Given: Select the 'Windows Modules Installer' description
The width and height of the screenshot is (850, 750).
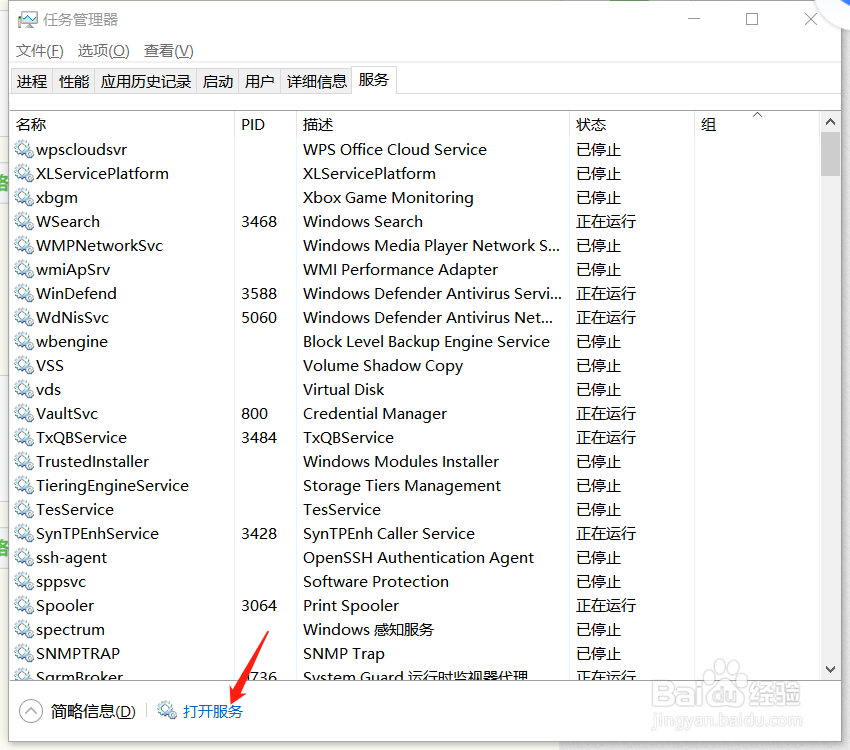Looking at the screenshot, I should click(x=401, y=461).
